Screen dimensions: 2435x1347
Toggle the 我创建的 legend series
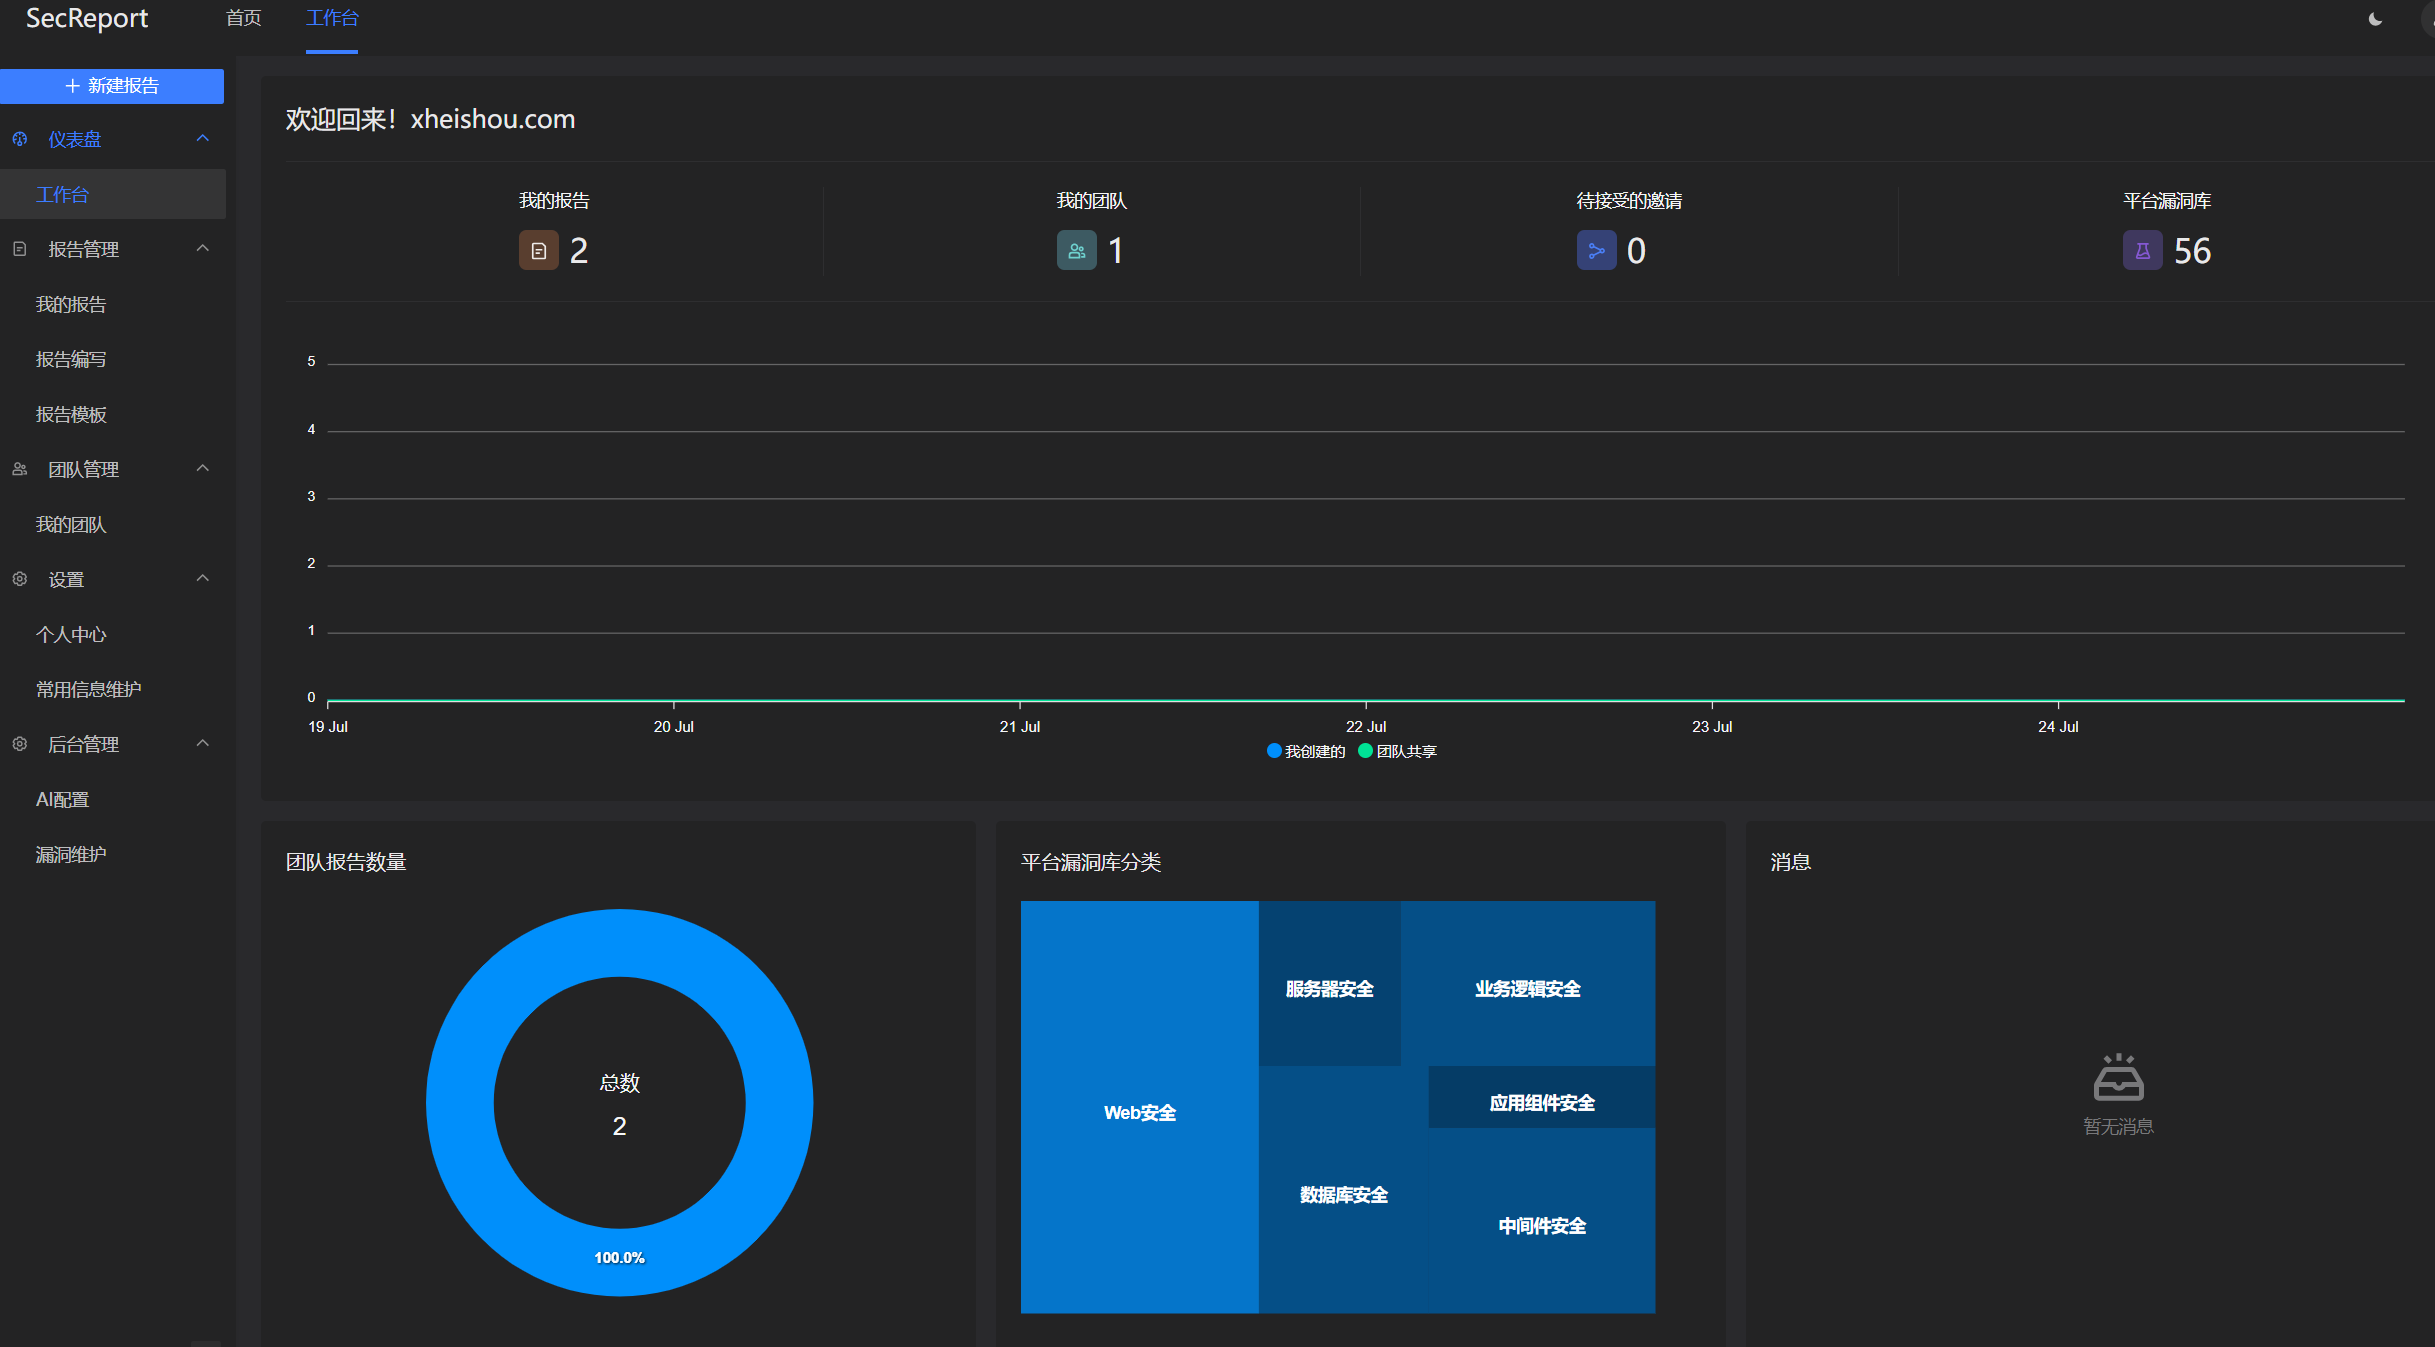1306,751
